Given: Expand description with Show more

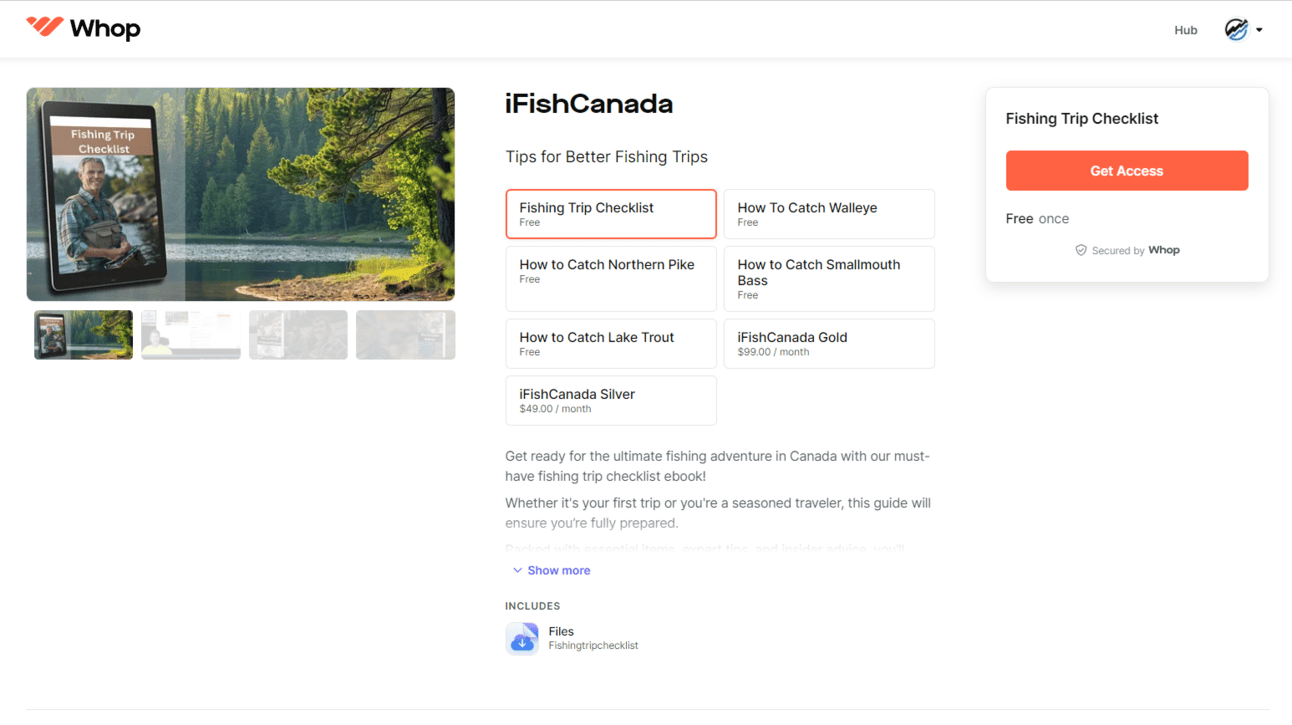Looking at the screenshot, I should (551, 570).
